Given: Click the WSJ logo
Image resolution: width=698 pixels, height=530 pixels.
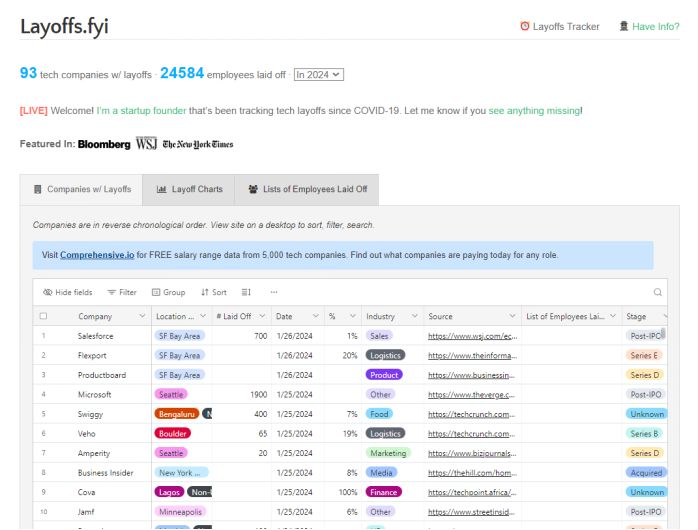Looking at the screenshot, I should point(146,144).
